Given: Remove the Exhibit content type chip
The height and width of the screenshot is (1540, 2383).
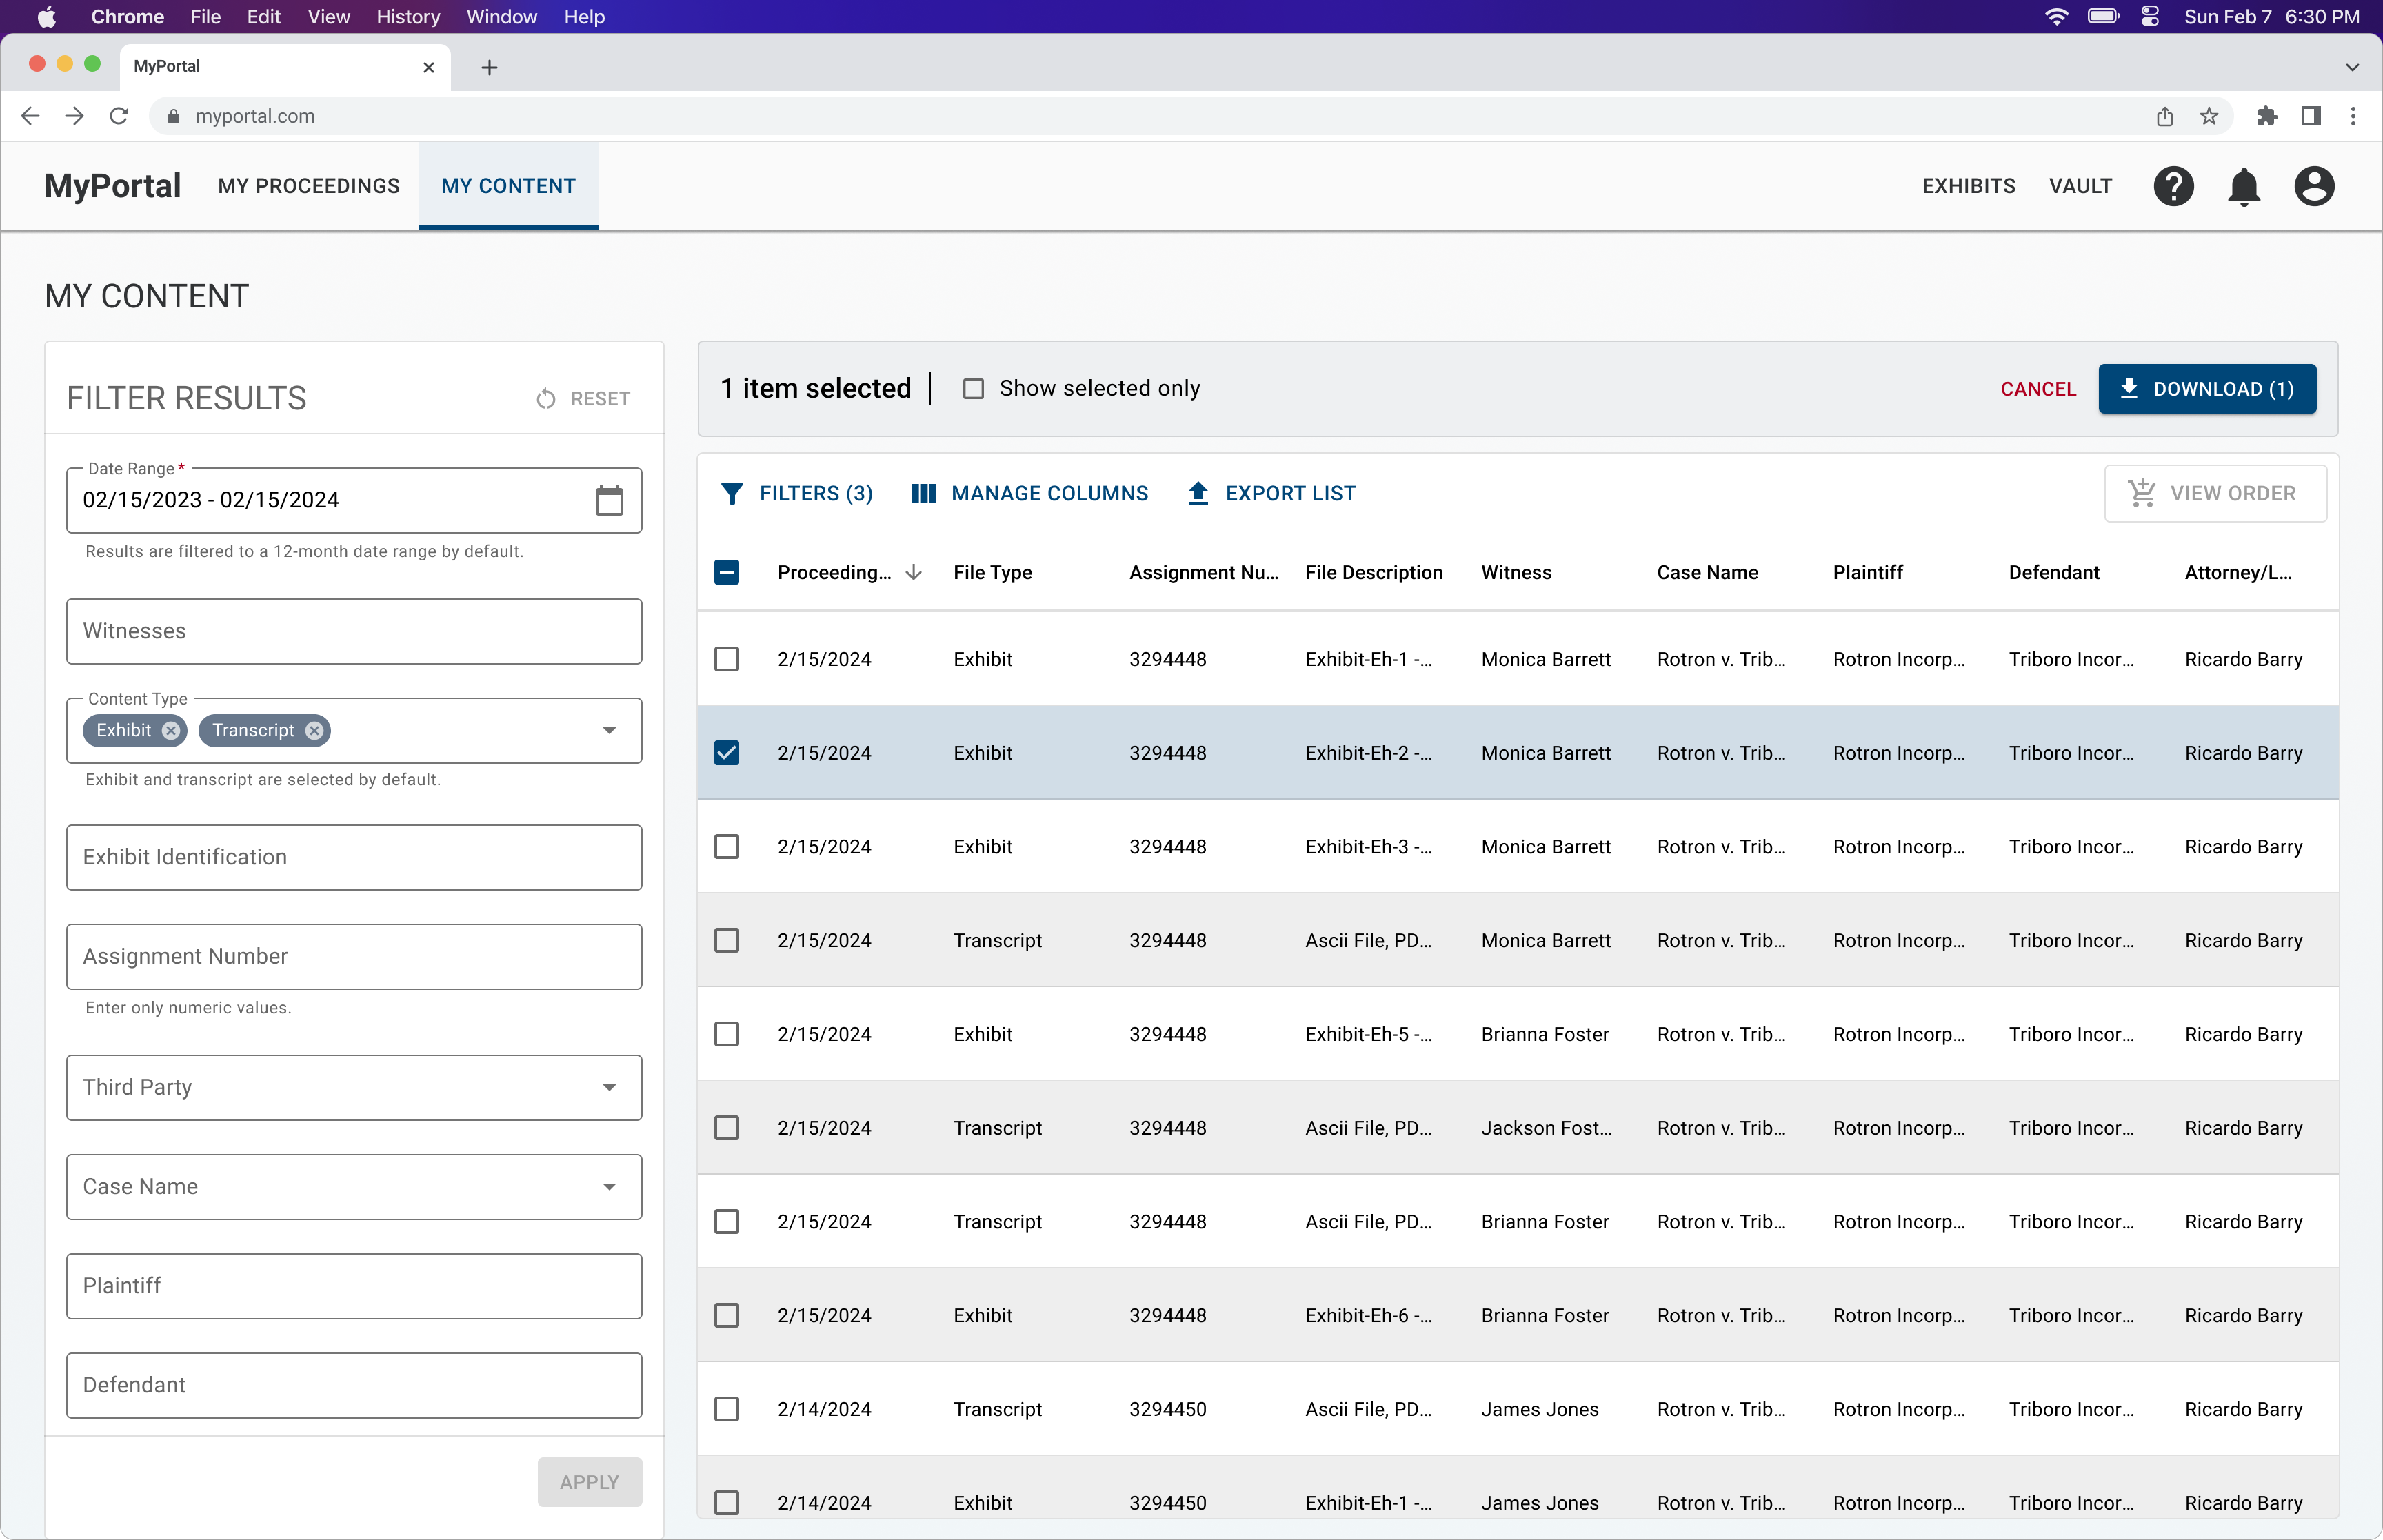Looking at the screenshot, I should 171,731.
